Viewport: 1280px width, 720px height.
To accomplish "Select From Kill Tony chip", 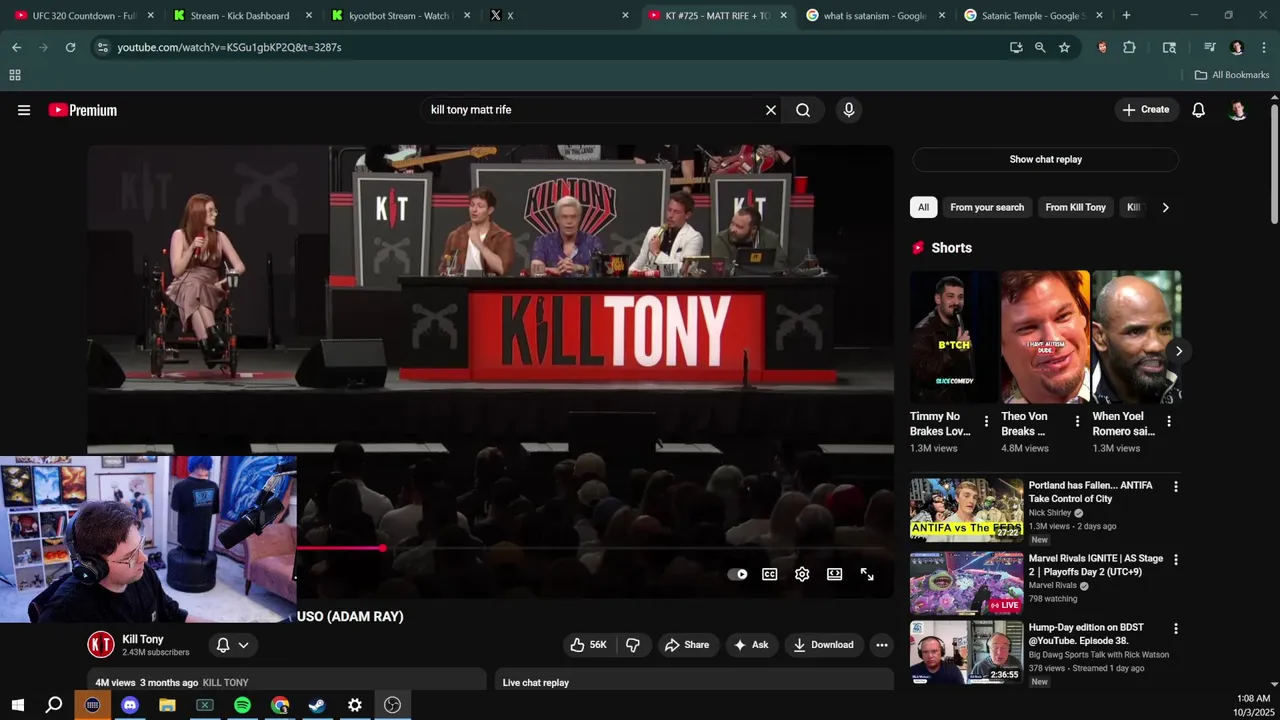I will point(1076,207).
